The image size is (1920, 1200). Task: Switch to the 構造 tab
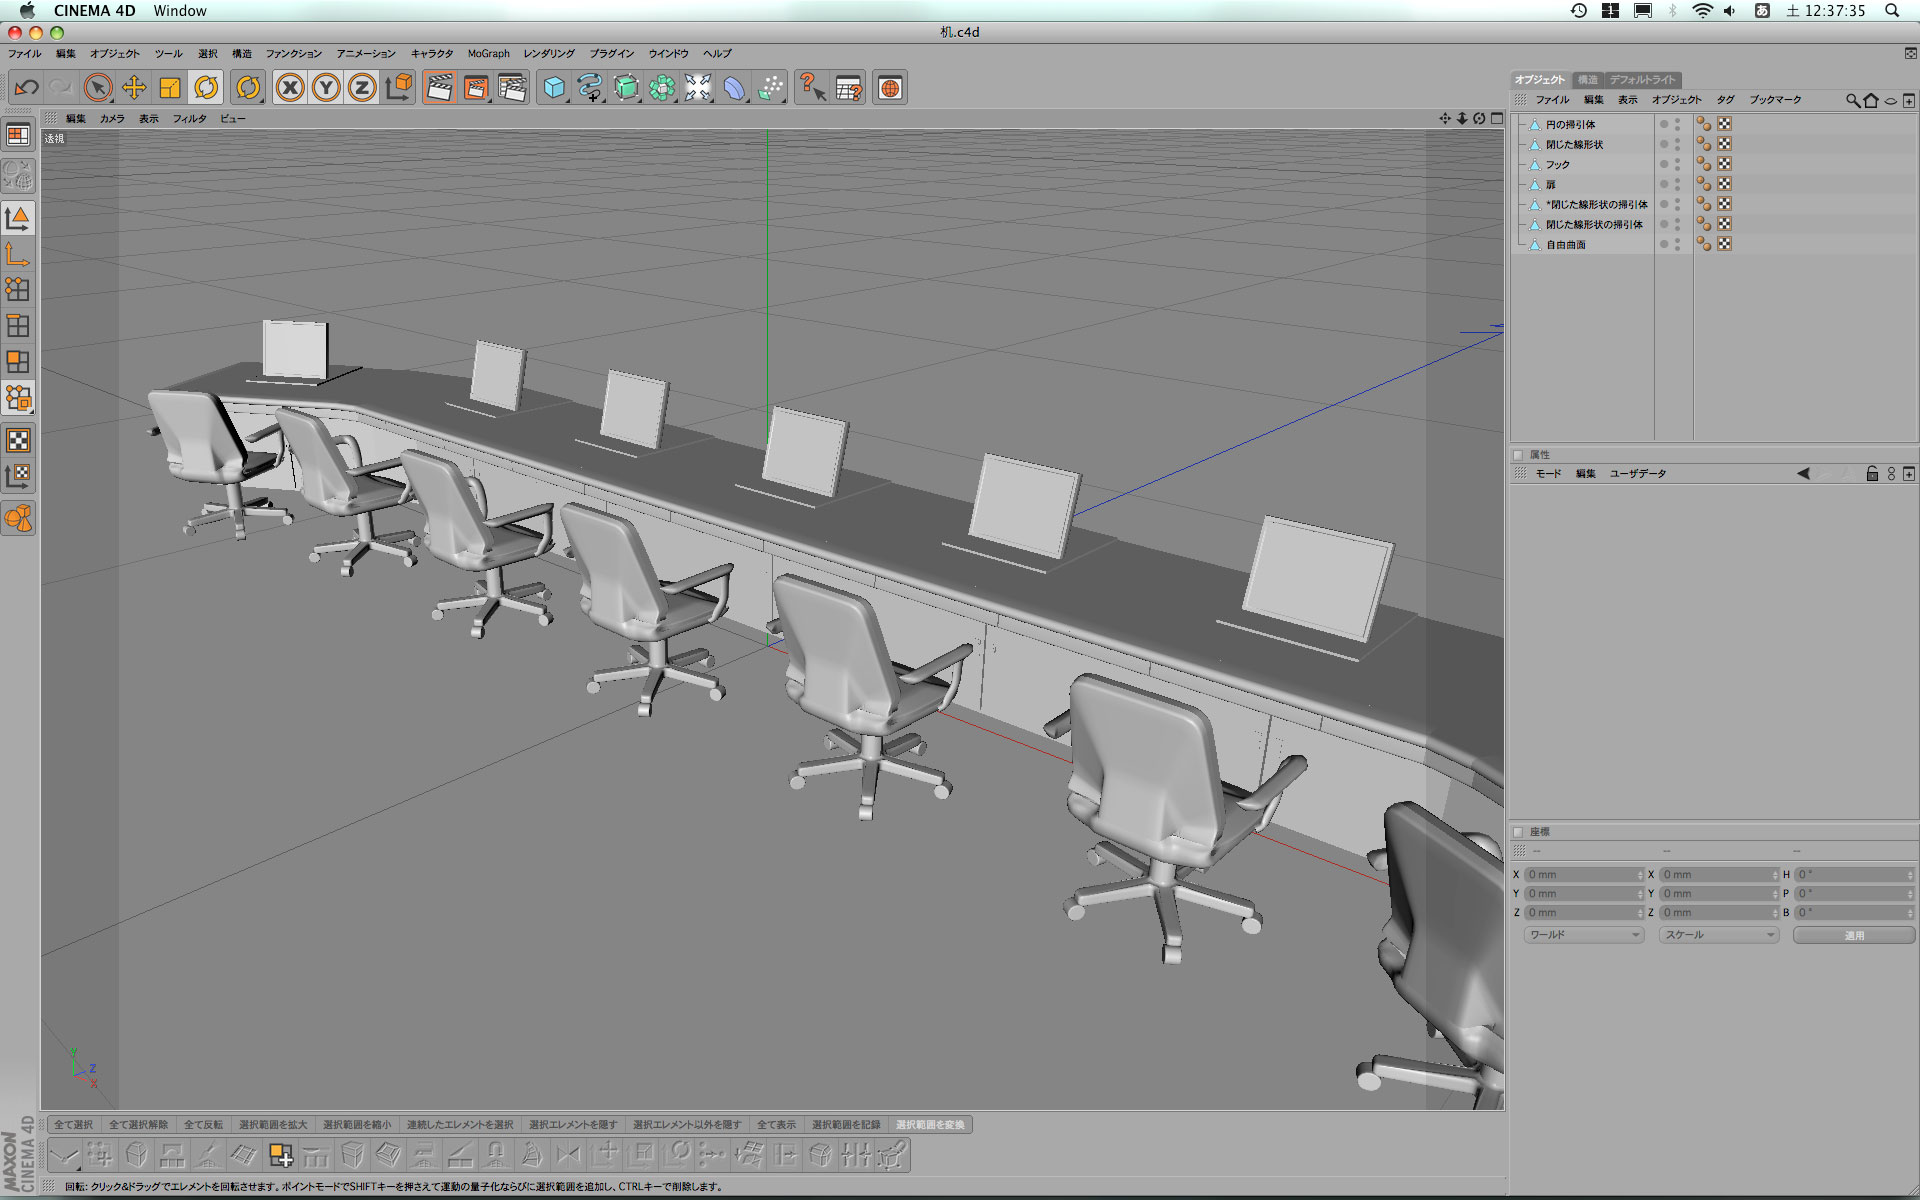[1587, 80]
